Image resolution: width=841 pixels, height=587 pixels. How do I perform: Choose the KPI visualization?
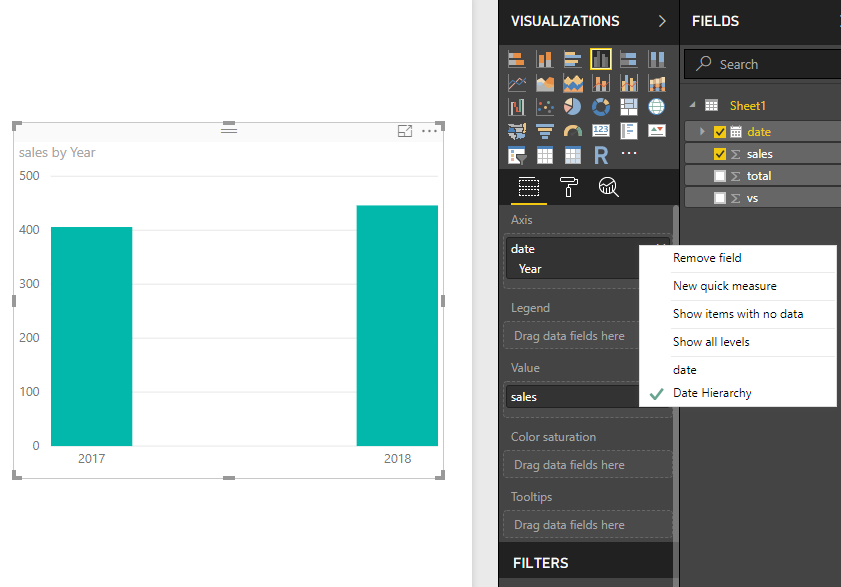(x=656, y=130)
